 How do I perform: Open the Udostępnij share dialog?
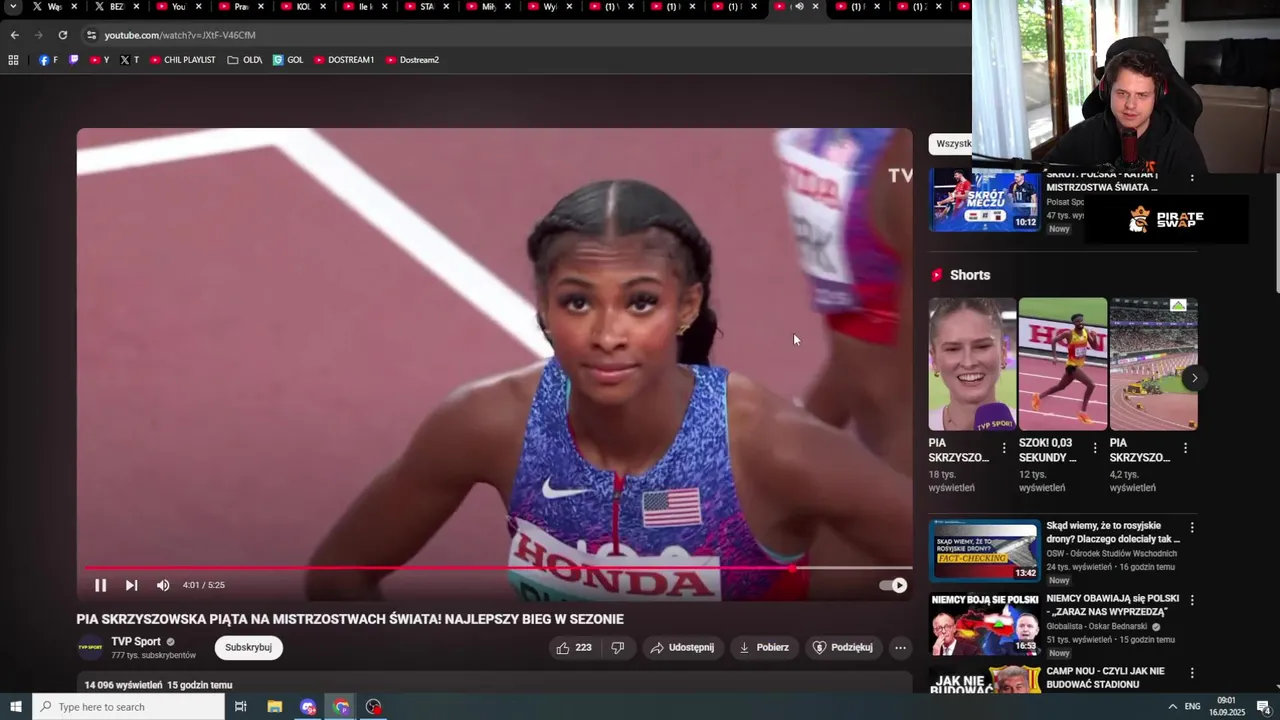[x=682, y=648]
